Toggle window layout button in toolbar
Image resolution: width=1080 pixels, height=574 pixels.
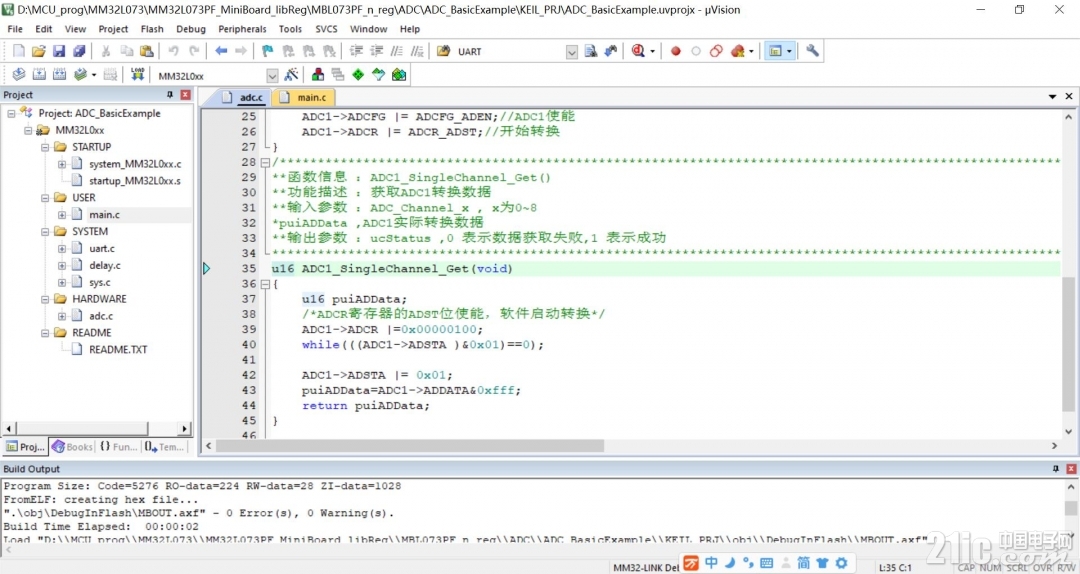click(x=775, y=51)
